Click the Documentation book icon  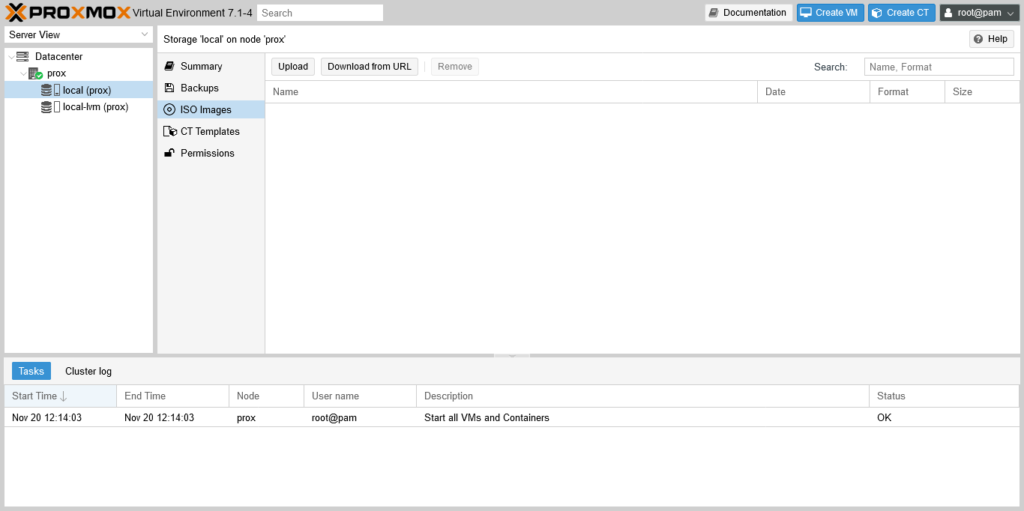pos(714,13)
